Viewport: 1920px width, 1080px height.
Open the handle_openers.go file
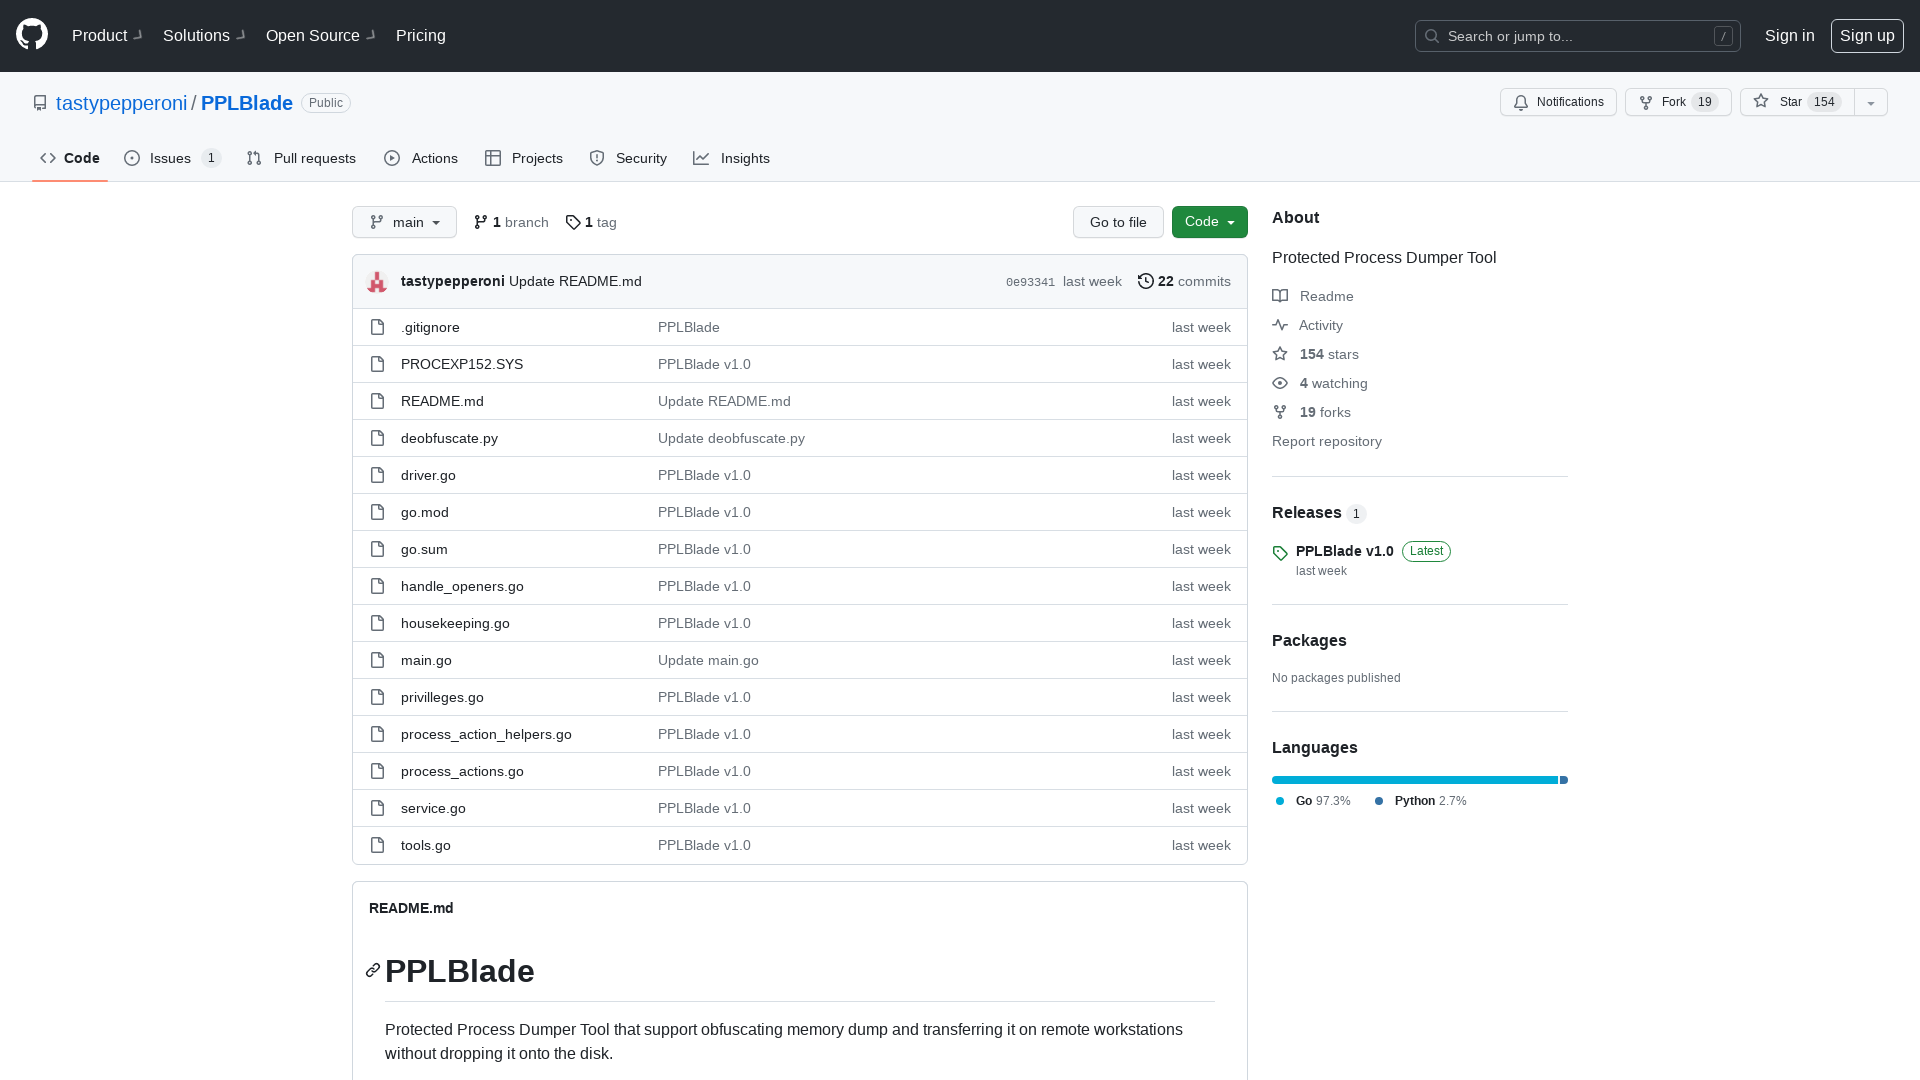point(462,587)
